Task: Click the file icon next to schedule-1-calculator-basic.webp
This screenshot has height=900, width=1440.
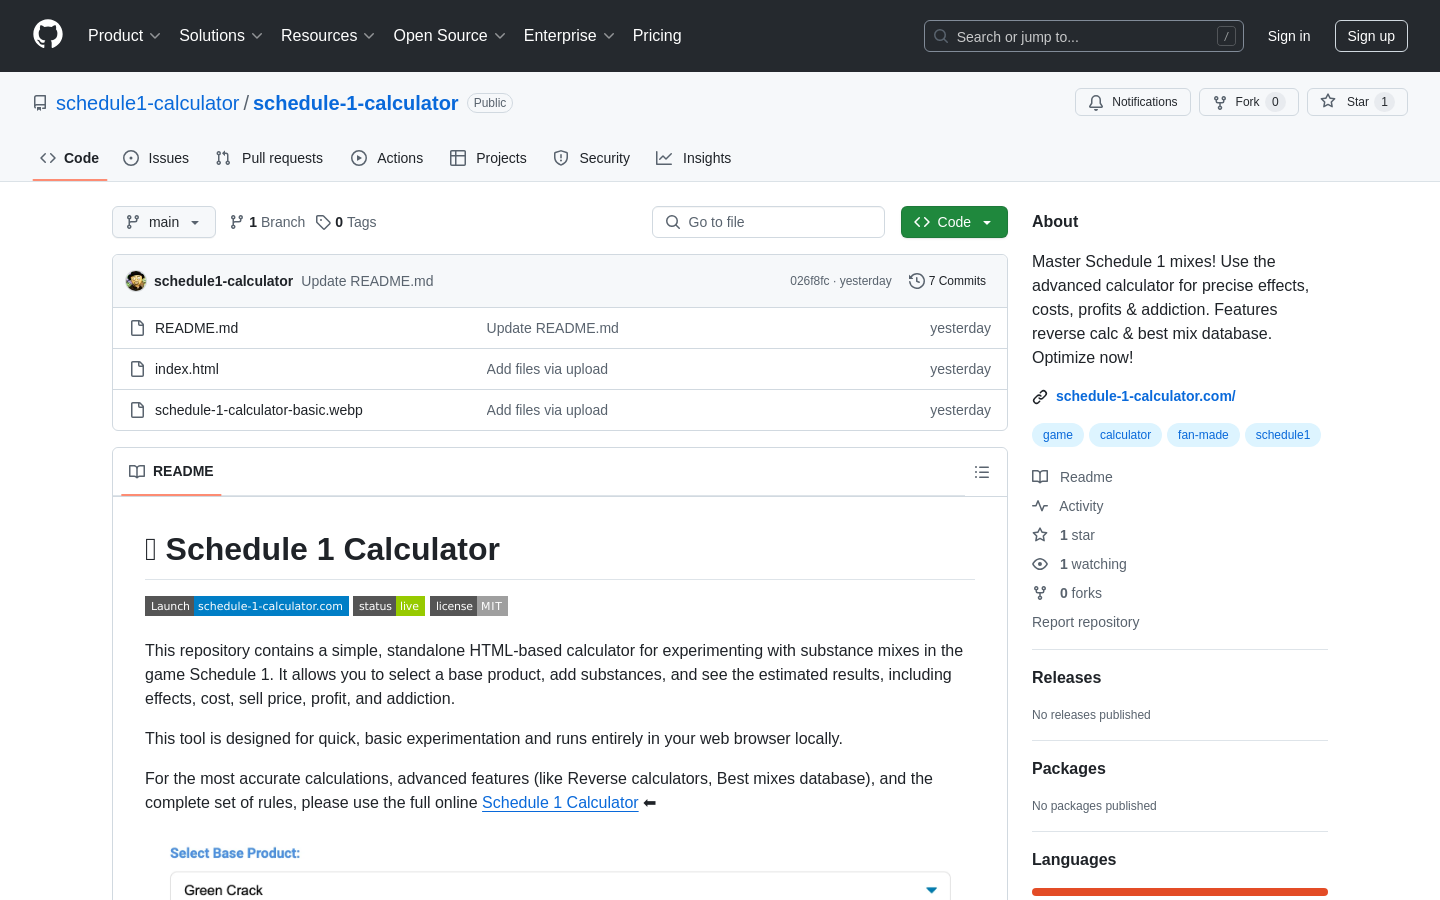Action: [138, 410]
